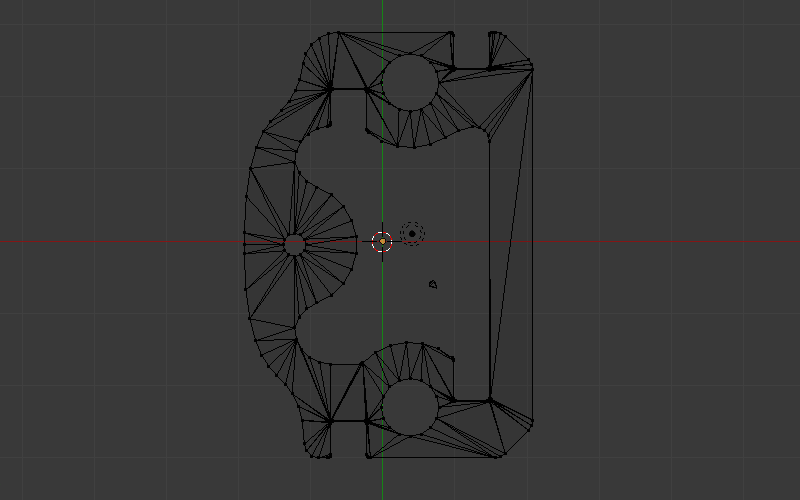Select the lamp object with dashed rings
This screenshot has width=800, height=500.
(x=412, y=234)
